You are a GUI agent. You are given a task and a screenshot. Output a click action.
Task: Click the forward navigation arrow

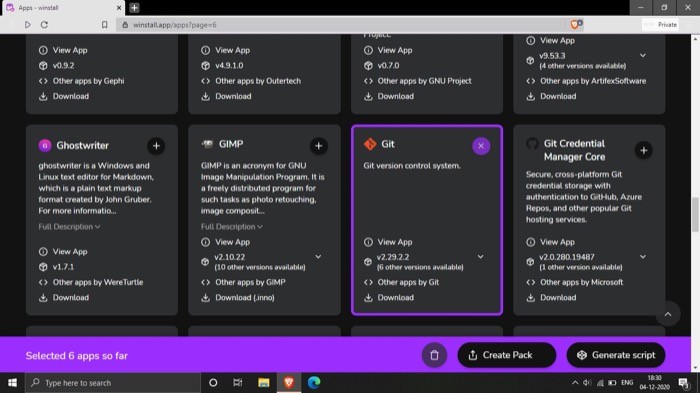27,25
